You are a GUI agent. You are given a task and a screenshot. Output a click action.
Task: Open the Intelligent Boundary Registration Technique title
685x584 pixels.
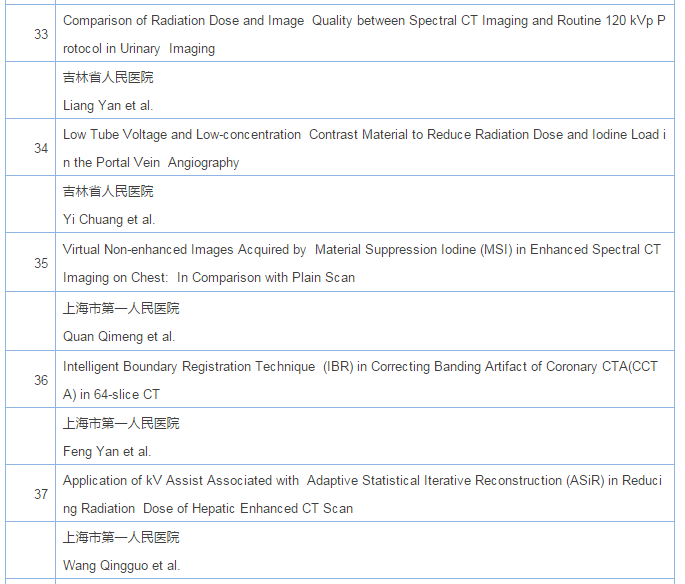point(361,380)
